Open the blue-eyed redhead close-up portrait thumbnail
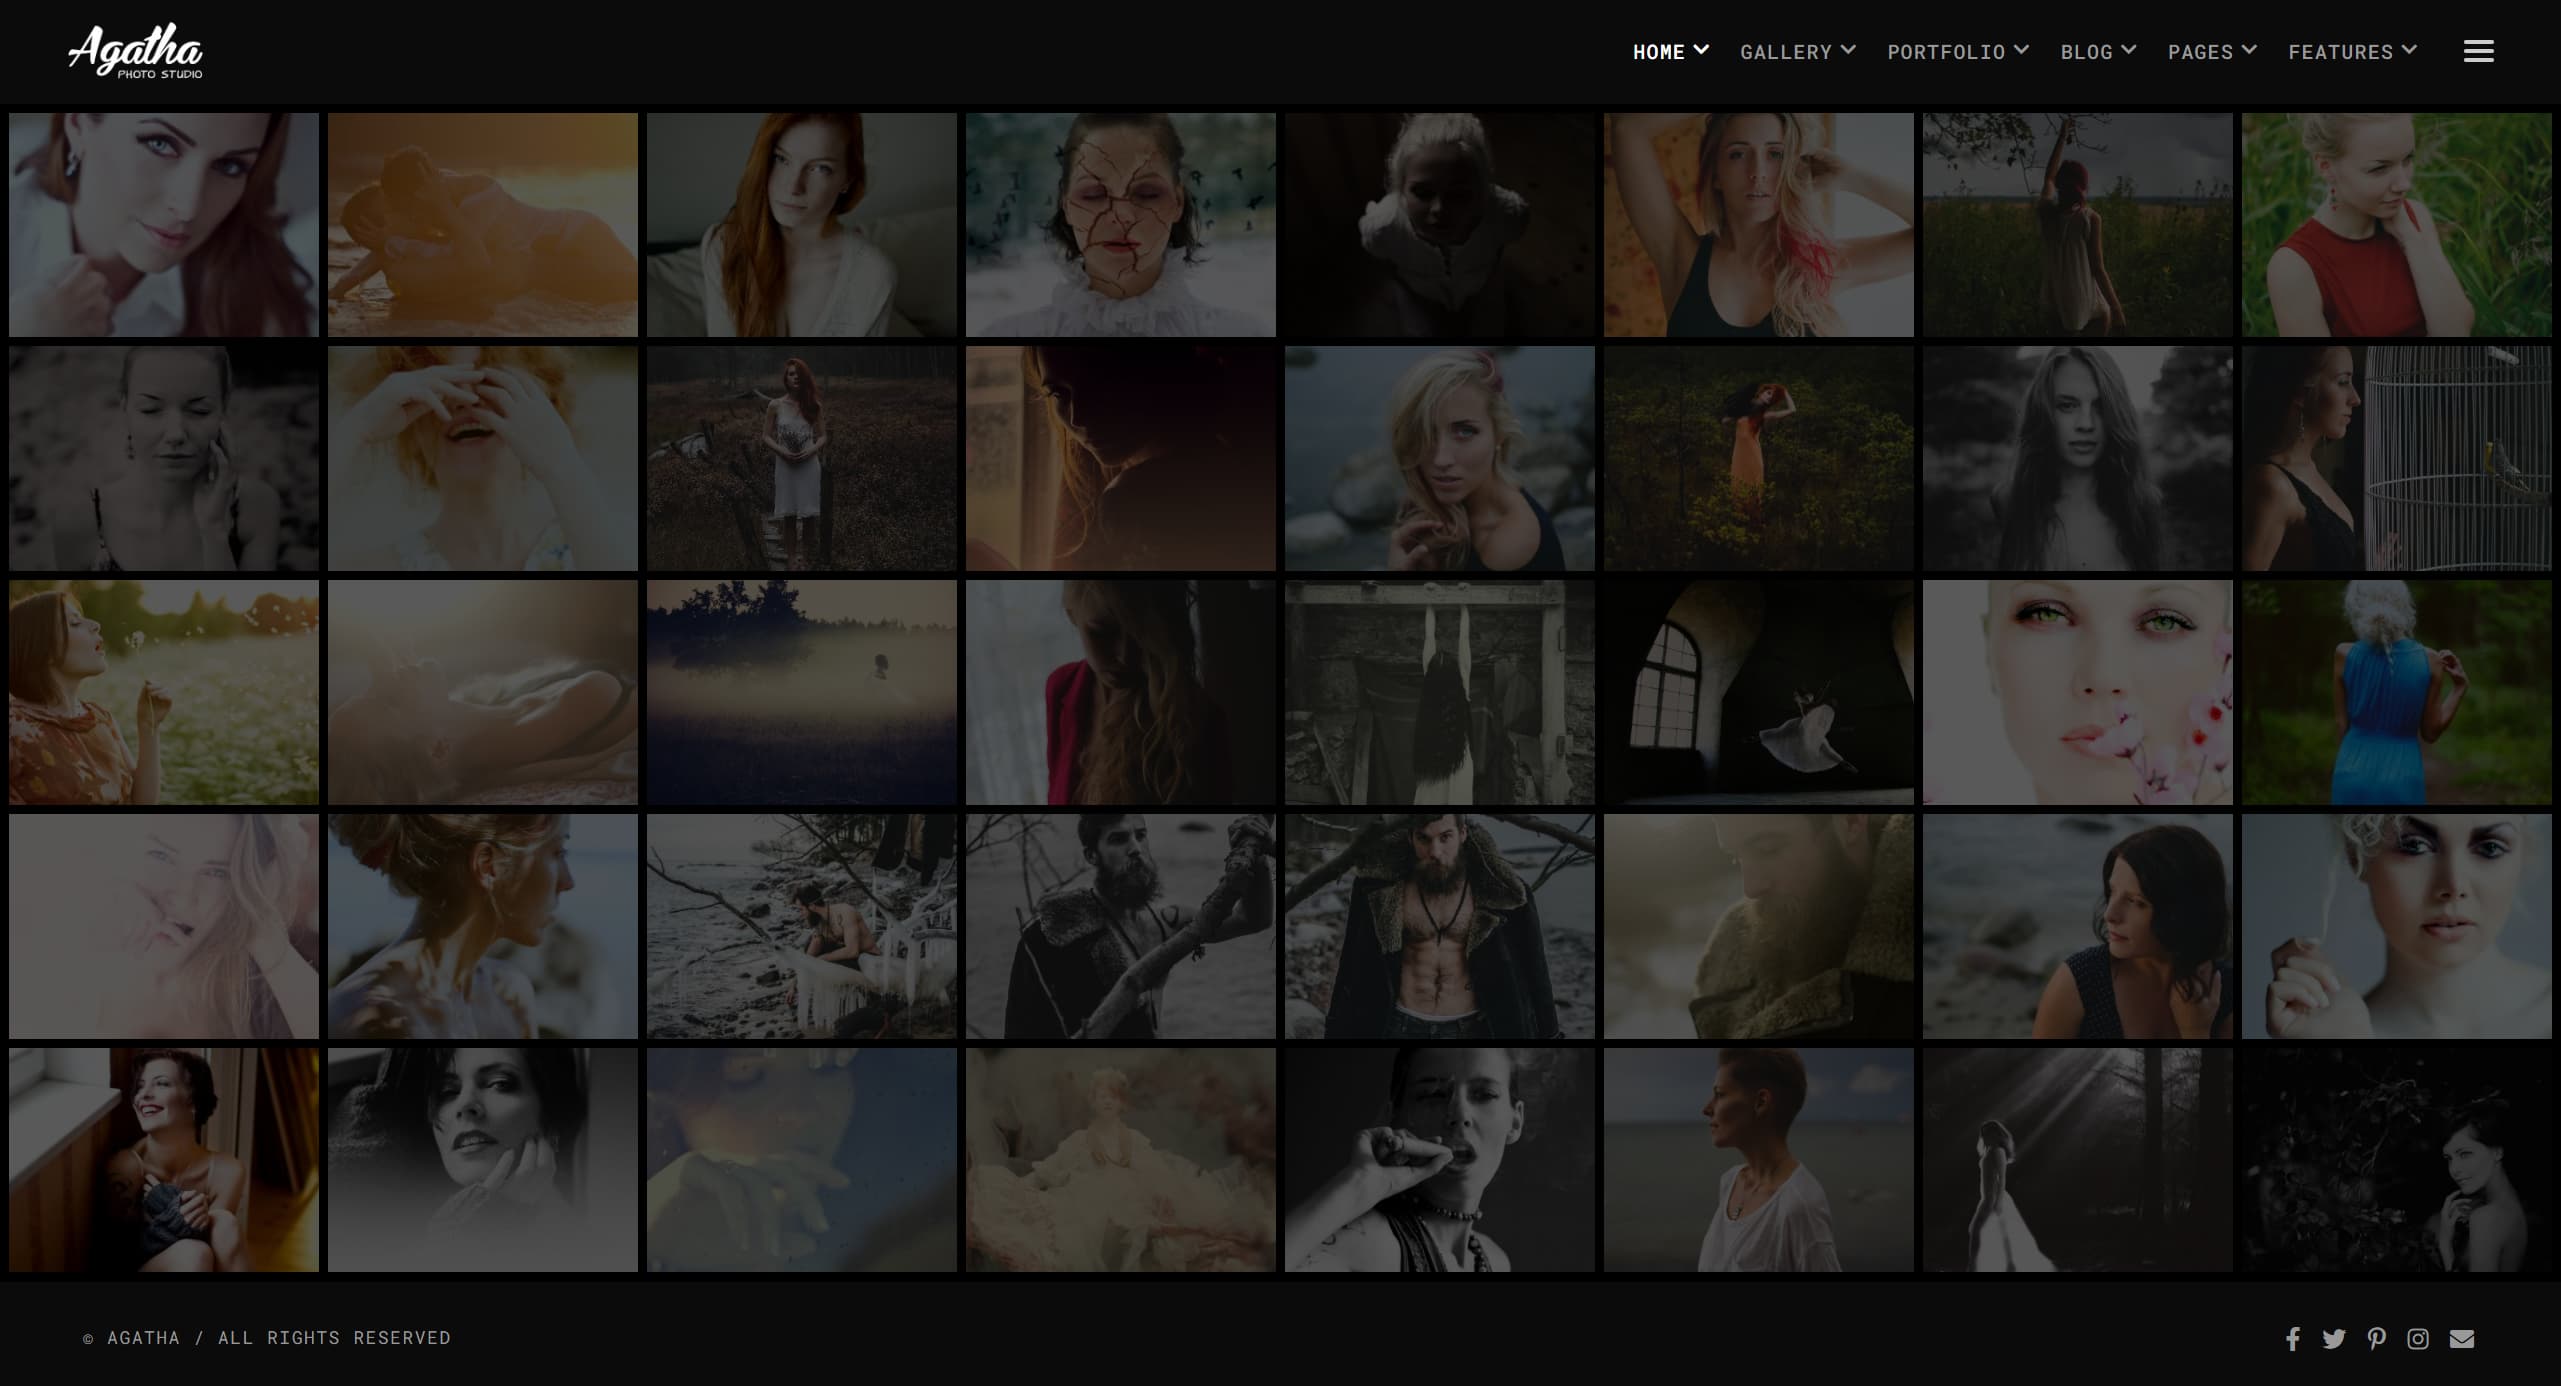Viewport: 2561px width, 1386px height. [164, 225]
